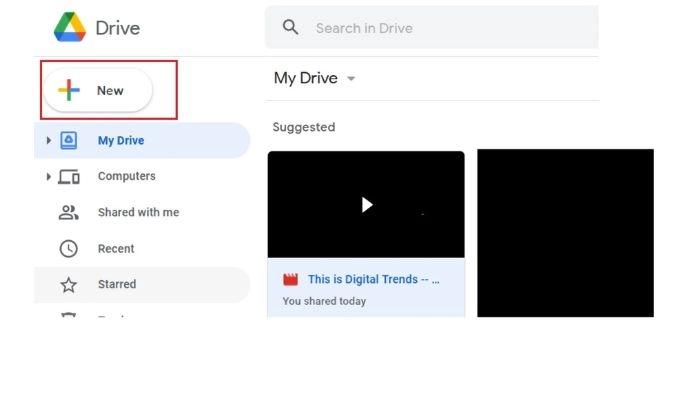
Task: Click the magnifier search icon
Action: pos(291,27)
